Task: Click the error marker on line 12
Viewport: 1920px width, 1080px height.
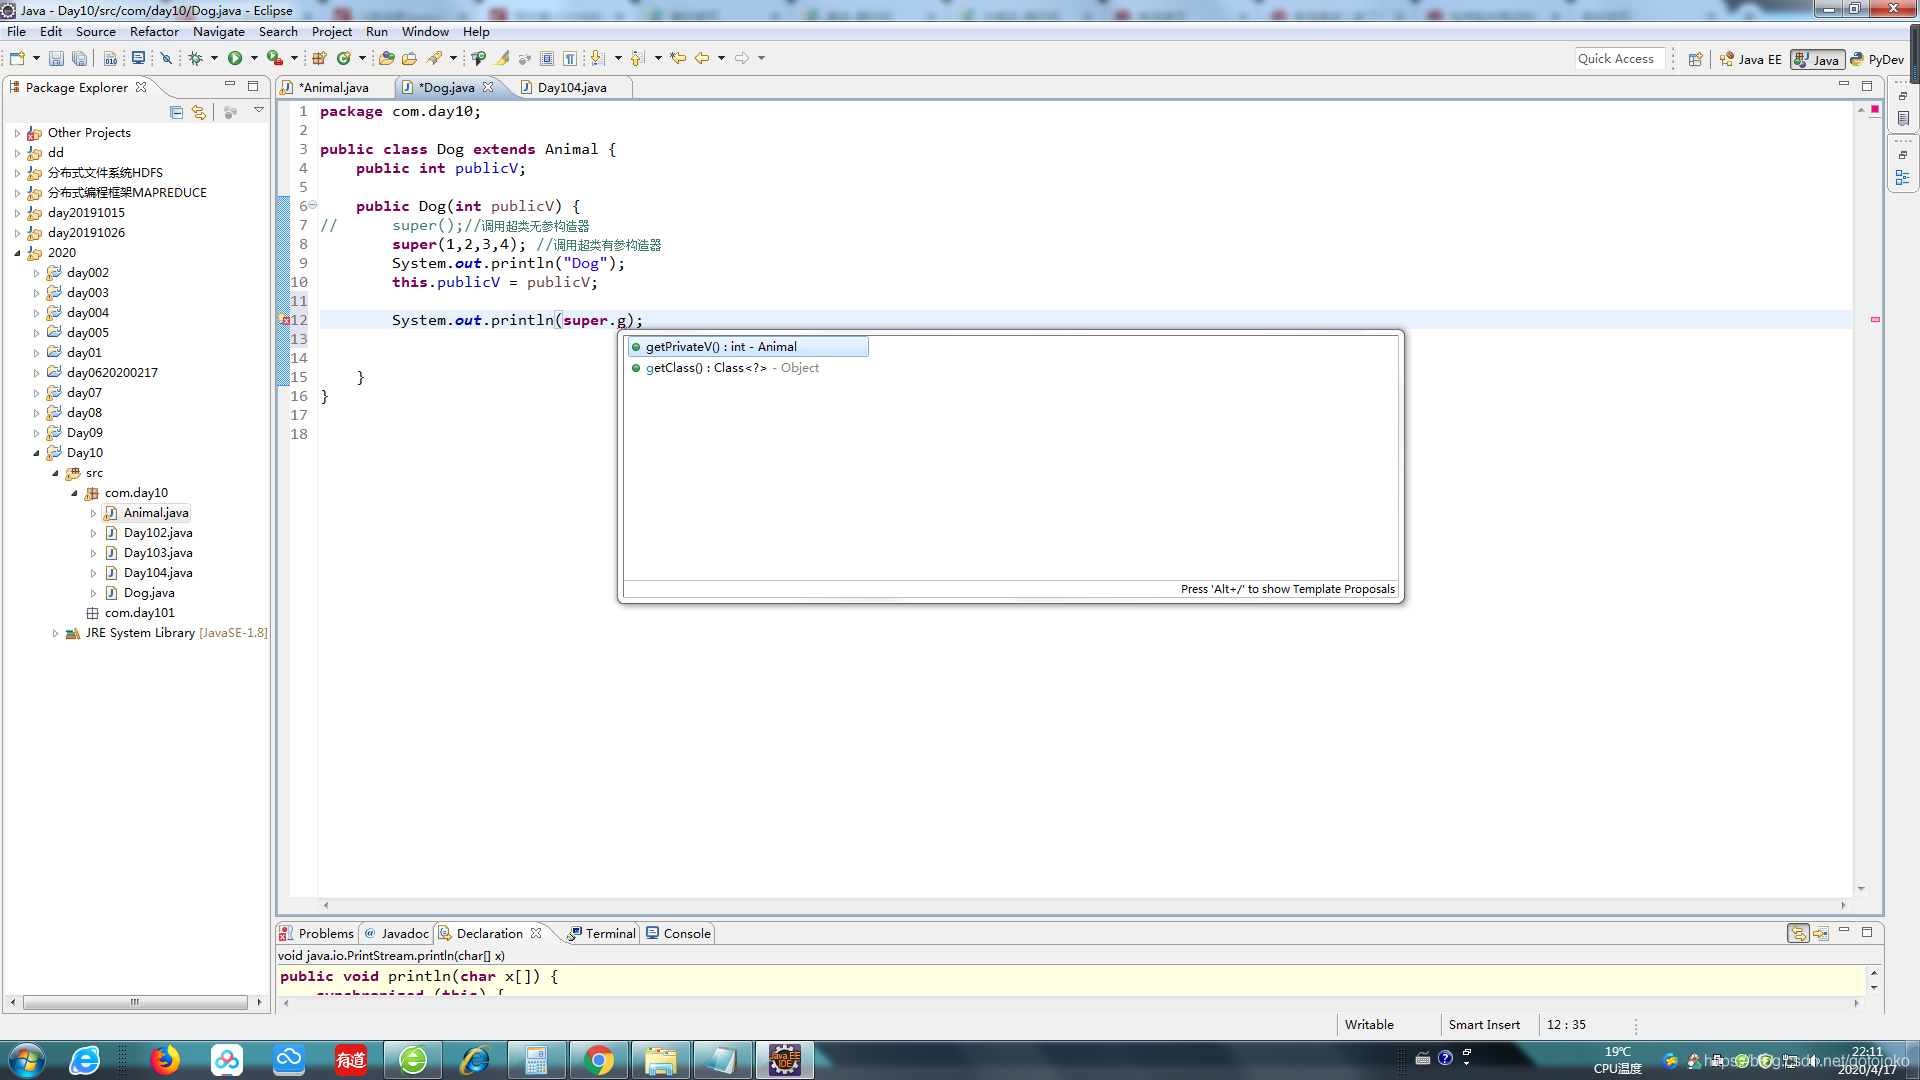Action: pos(284,321)
